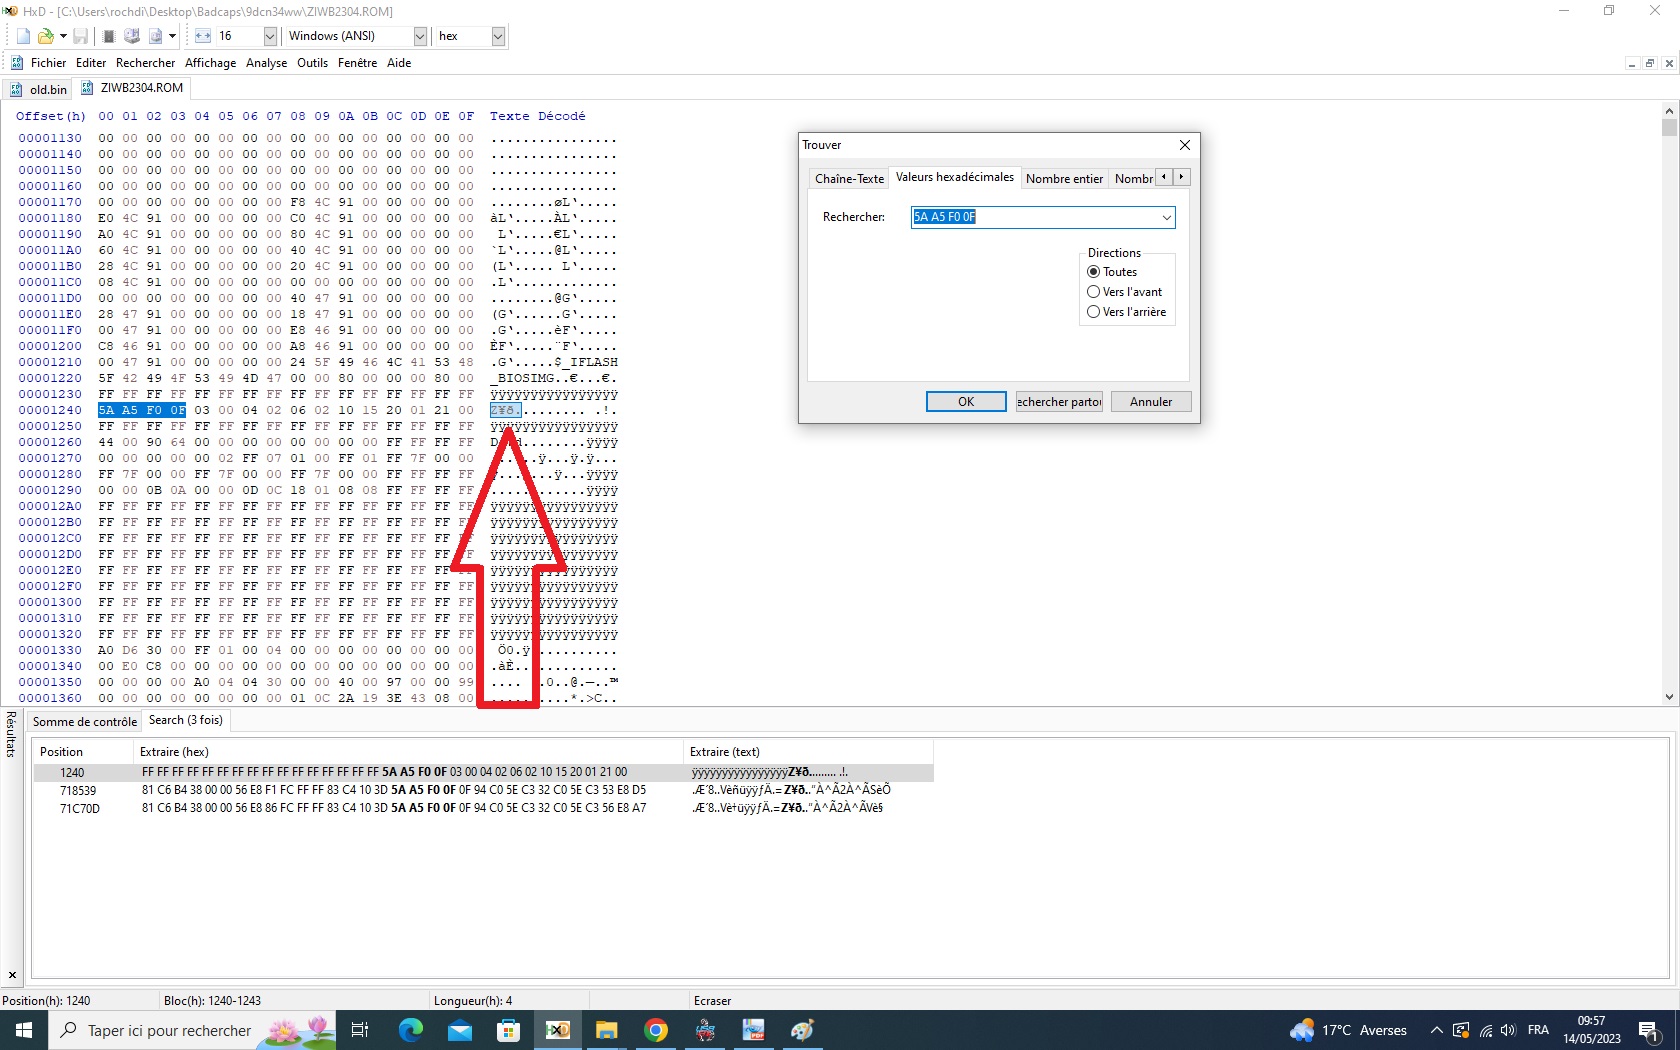Open File Explorer from the taskbar
Image resolution: width=1680 pixels, height=1050 pixels.
coord(607,1030)
